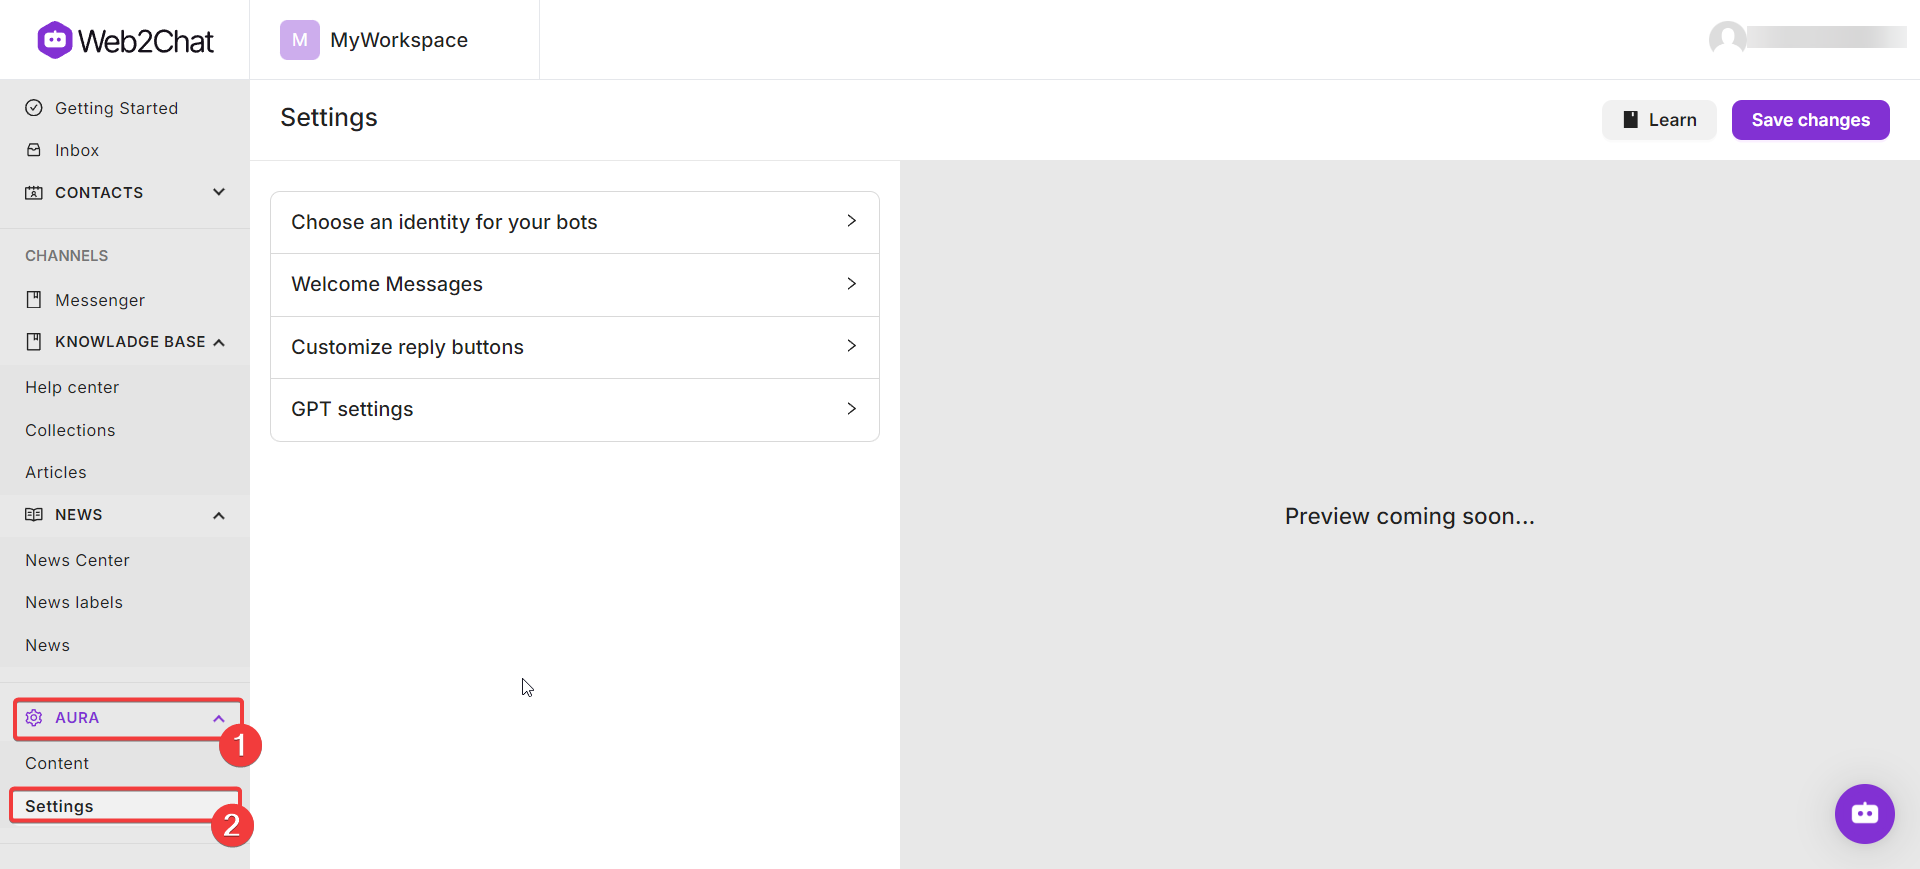Viewport: 1920px width, 869px height.
Task: Open the user profile avatar
Action: coord(1727,39)
